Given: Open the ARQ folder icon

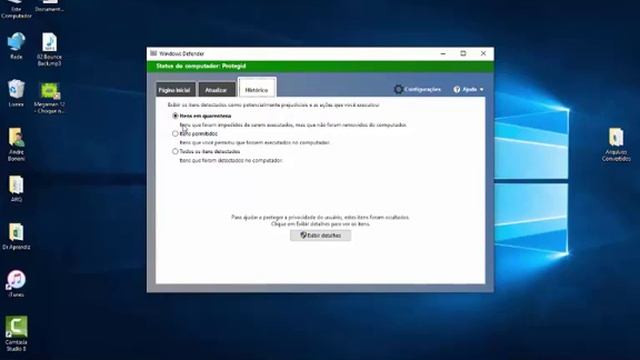Looking at the screenshot, I should pos(16,185).
